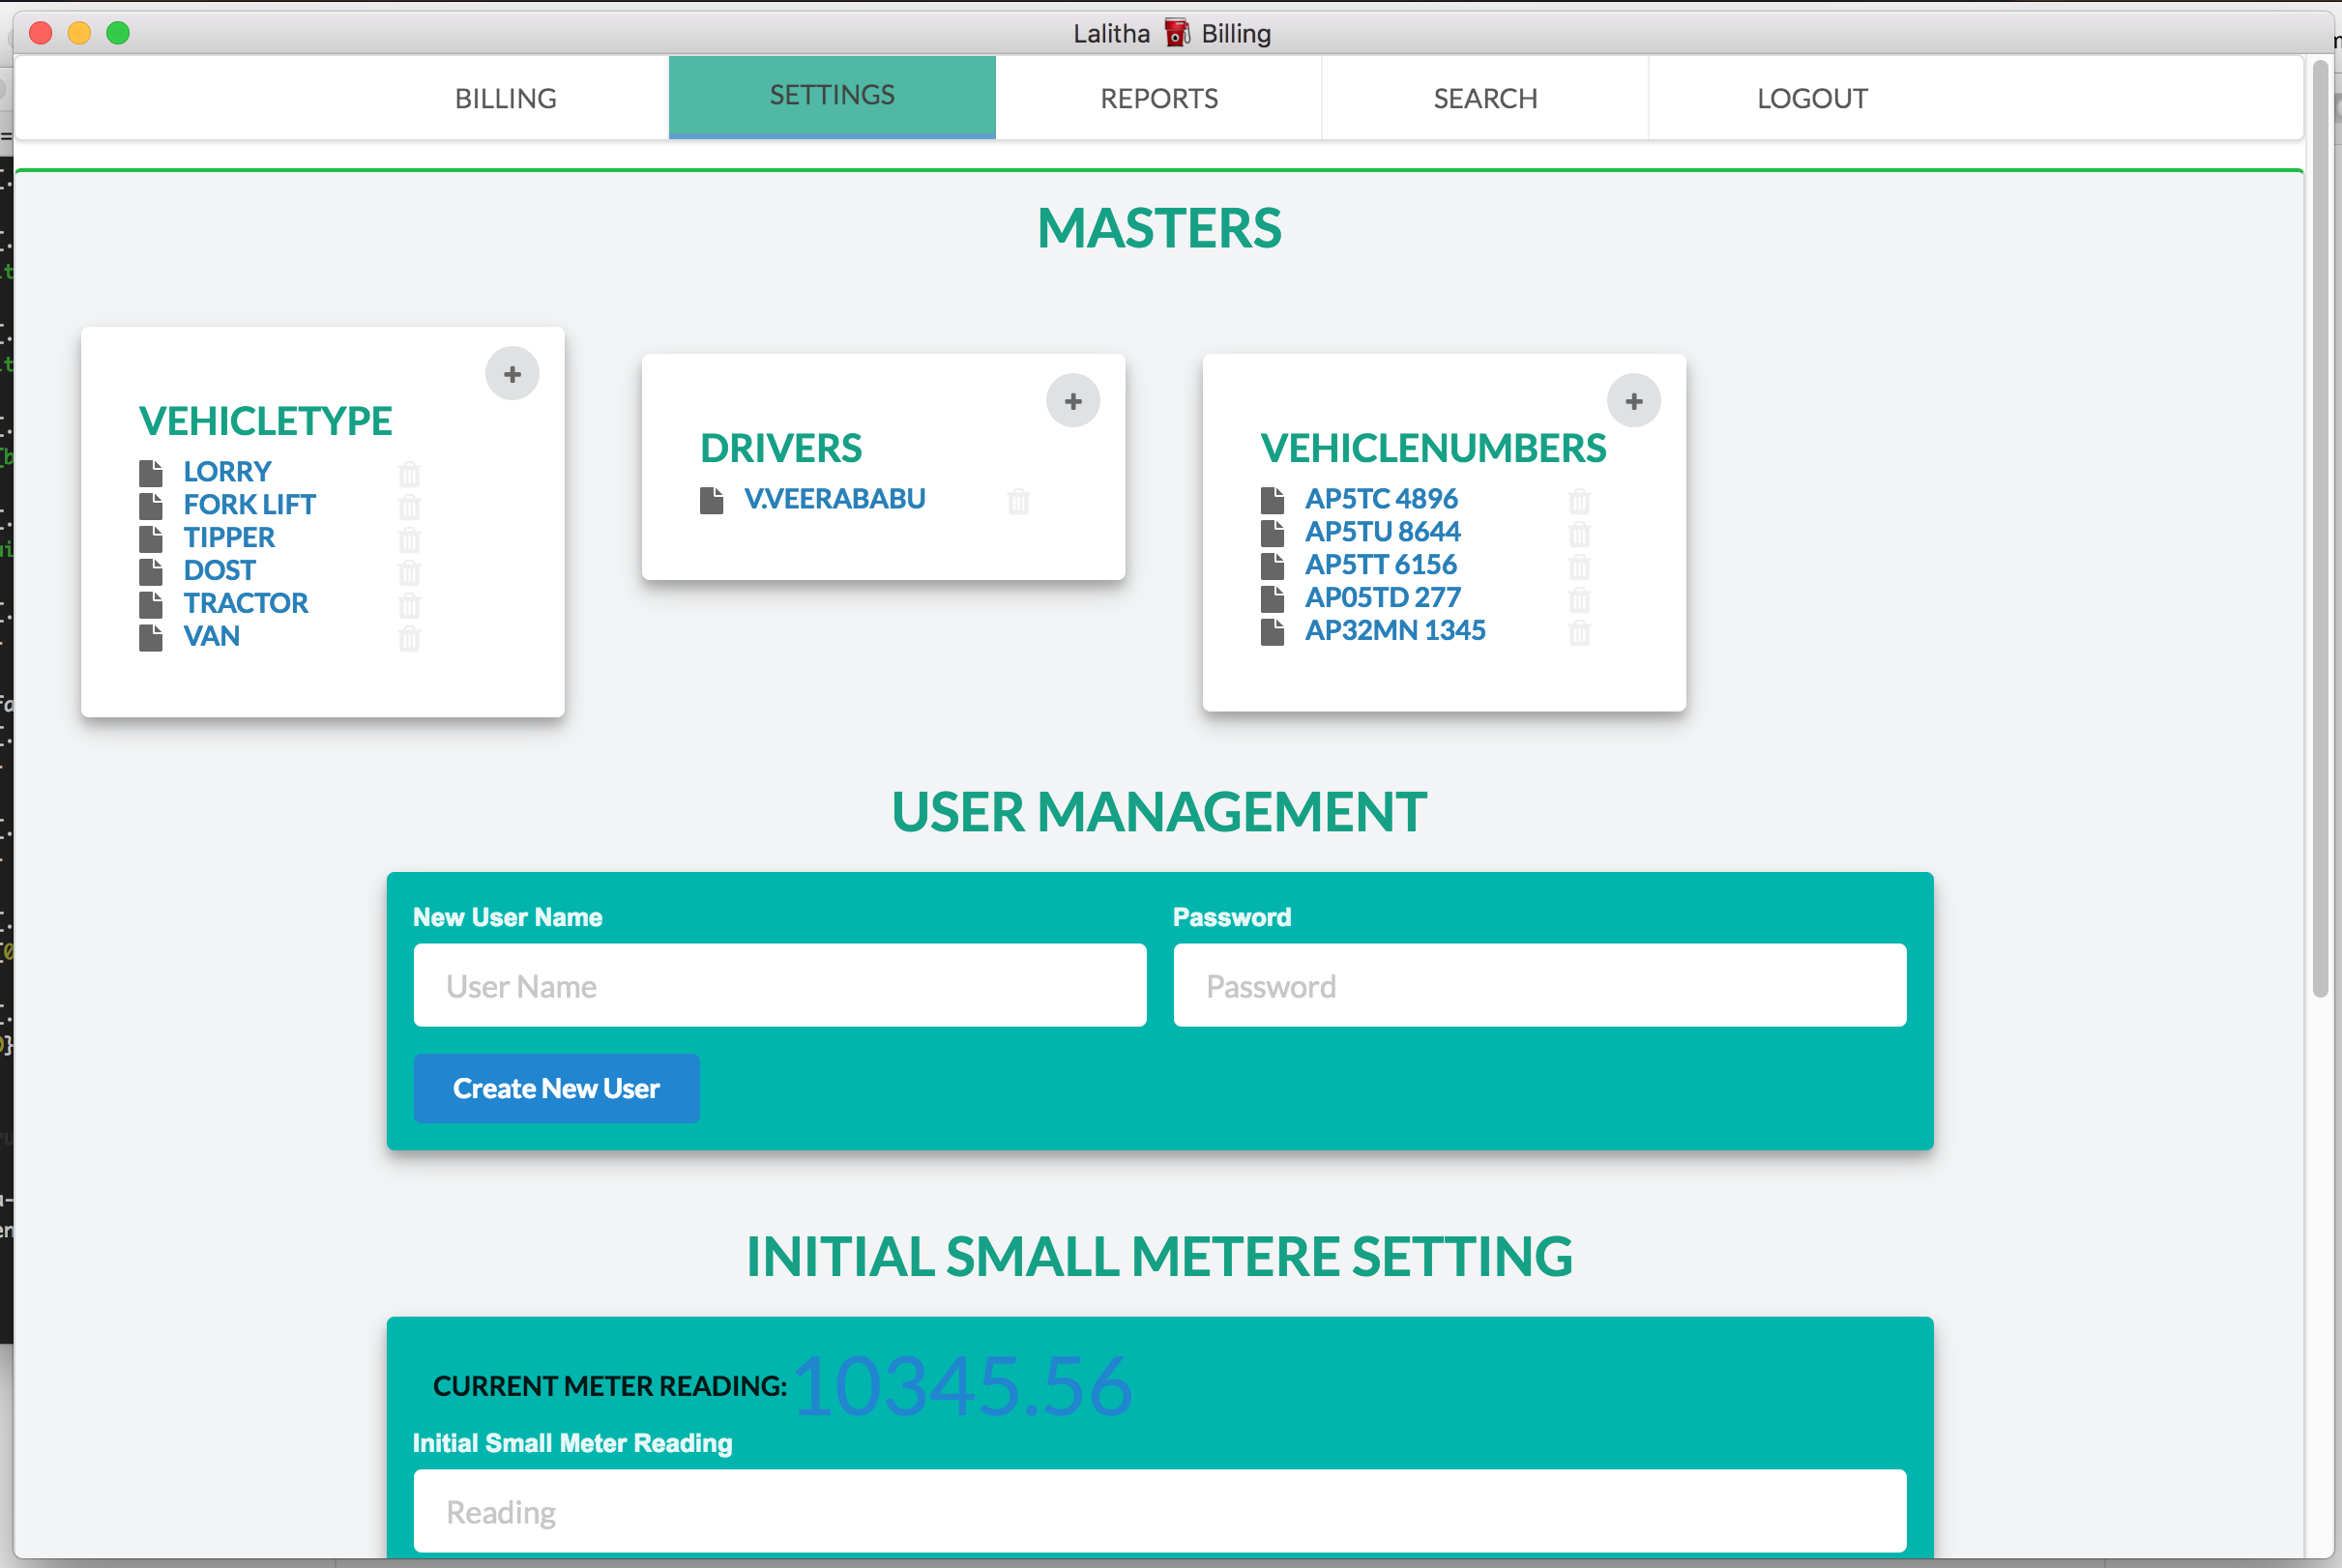Click the document icon beside LORRY
This screenshot has width=2342, height=1568.
[151, 472]
